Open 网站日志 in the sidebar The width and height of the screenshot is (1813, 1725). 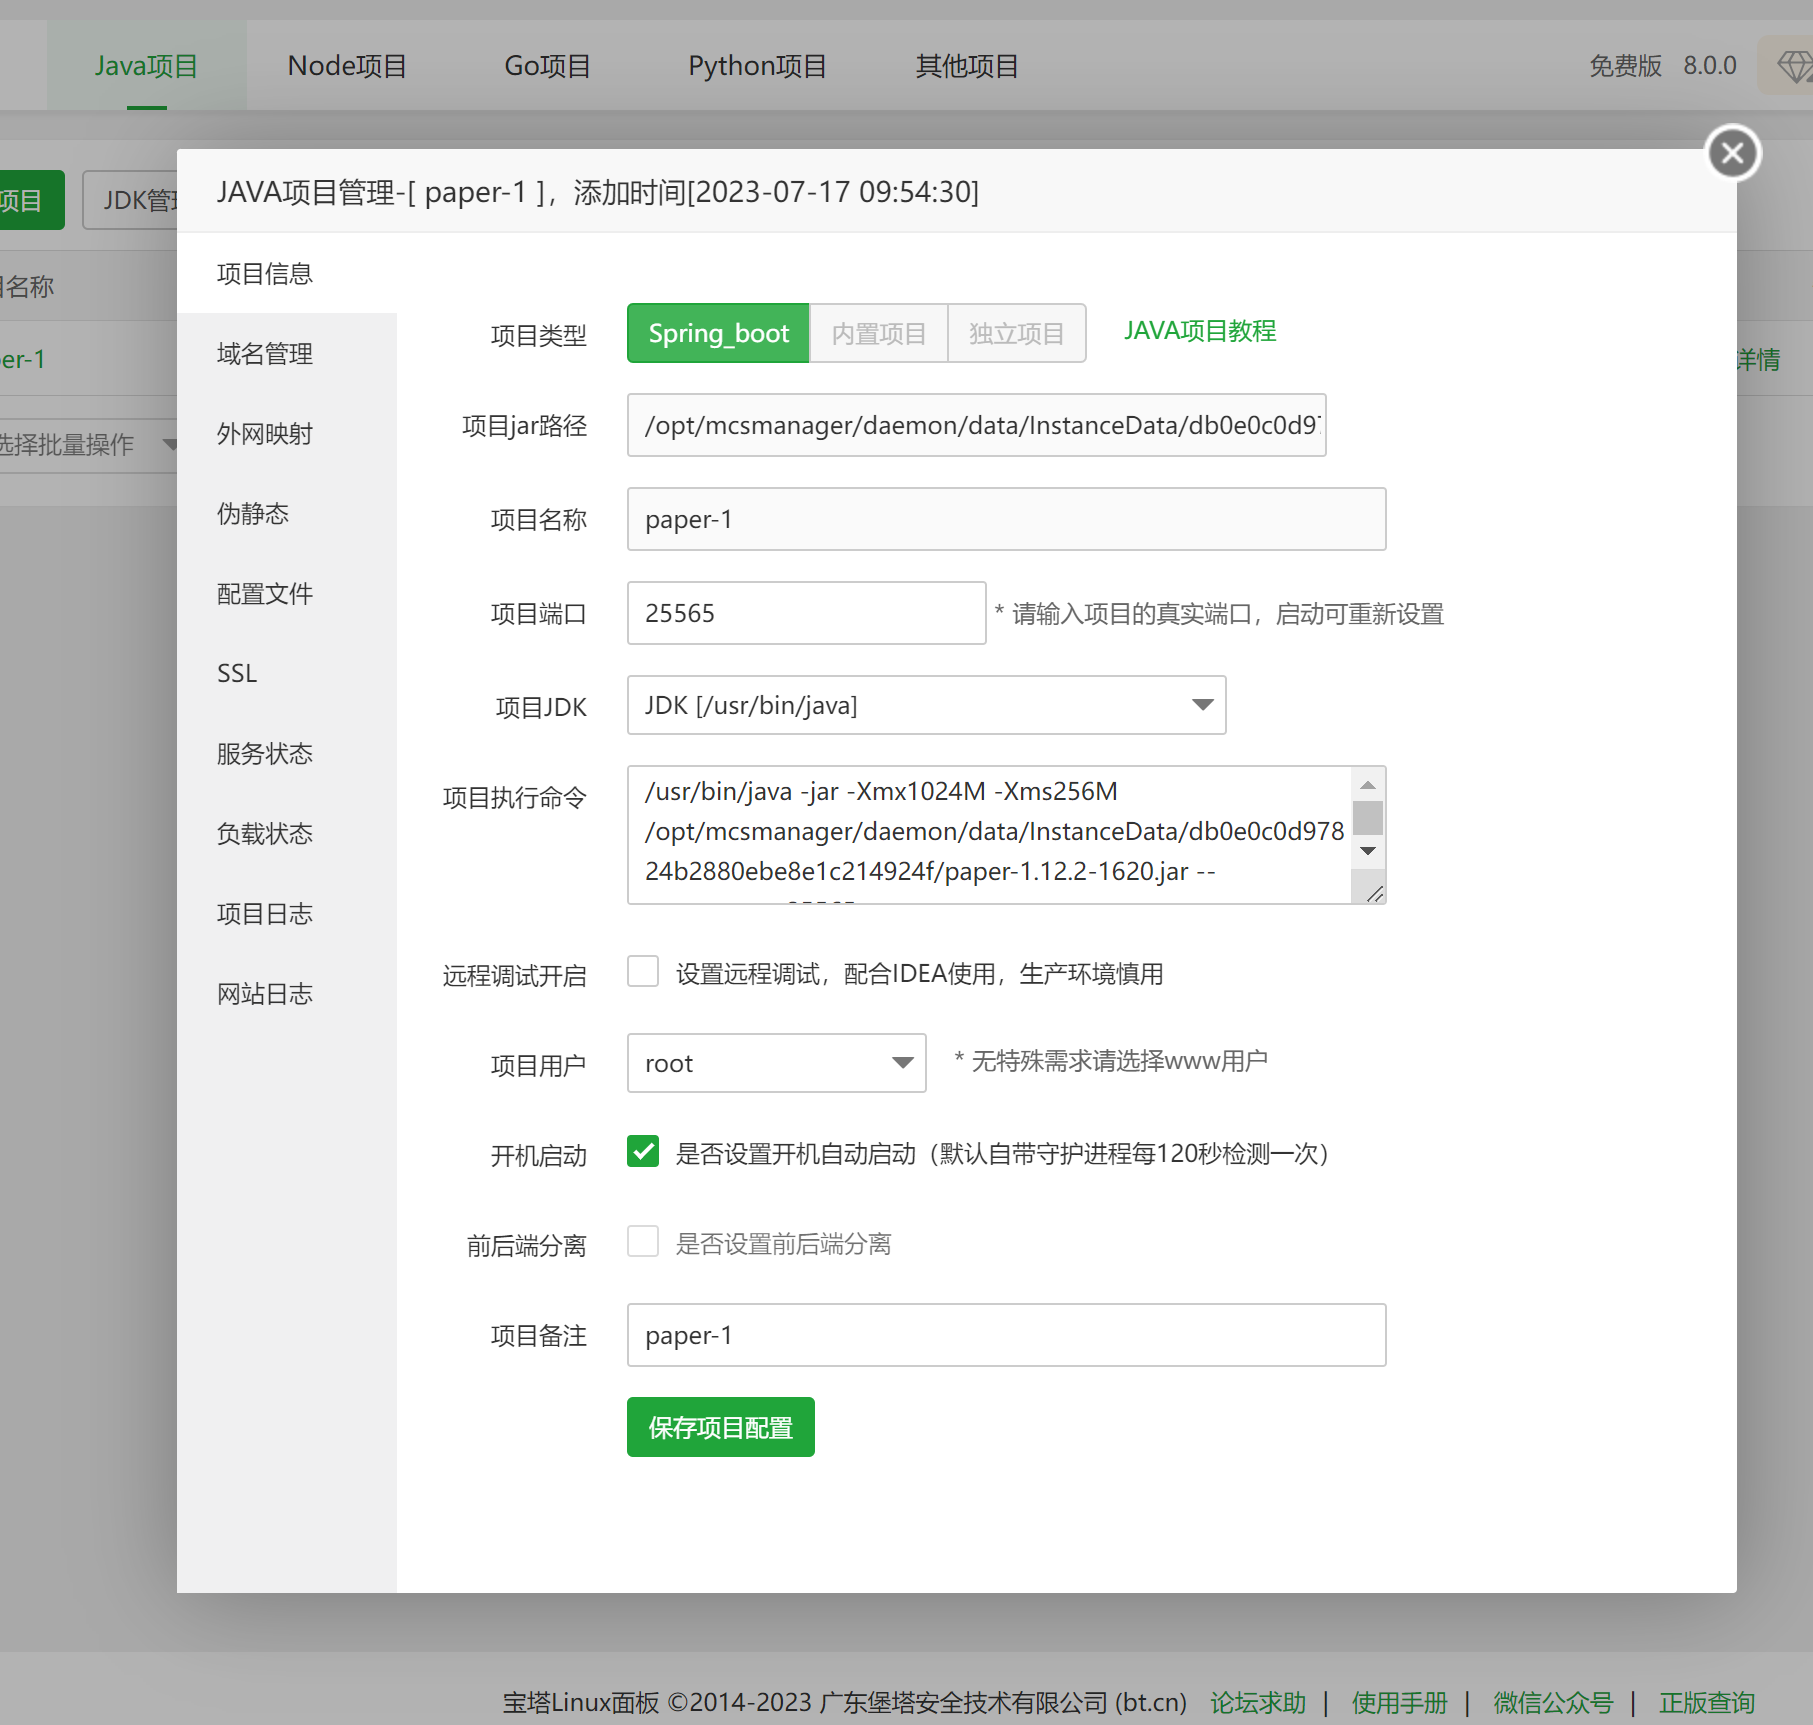pyautogui.click(x=287, y=993)
